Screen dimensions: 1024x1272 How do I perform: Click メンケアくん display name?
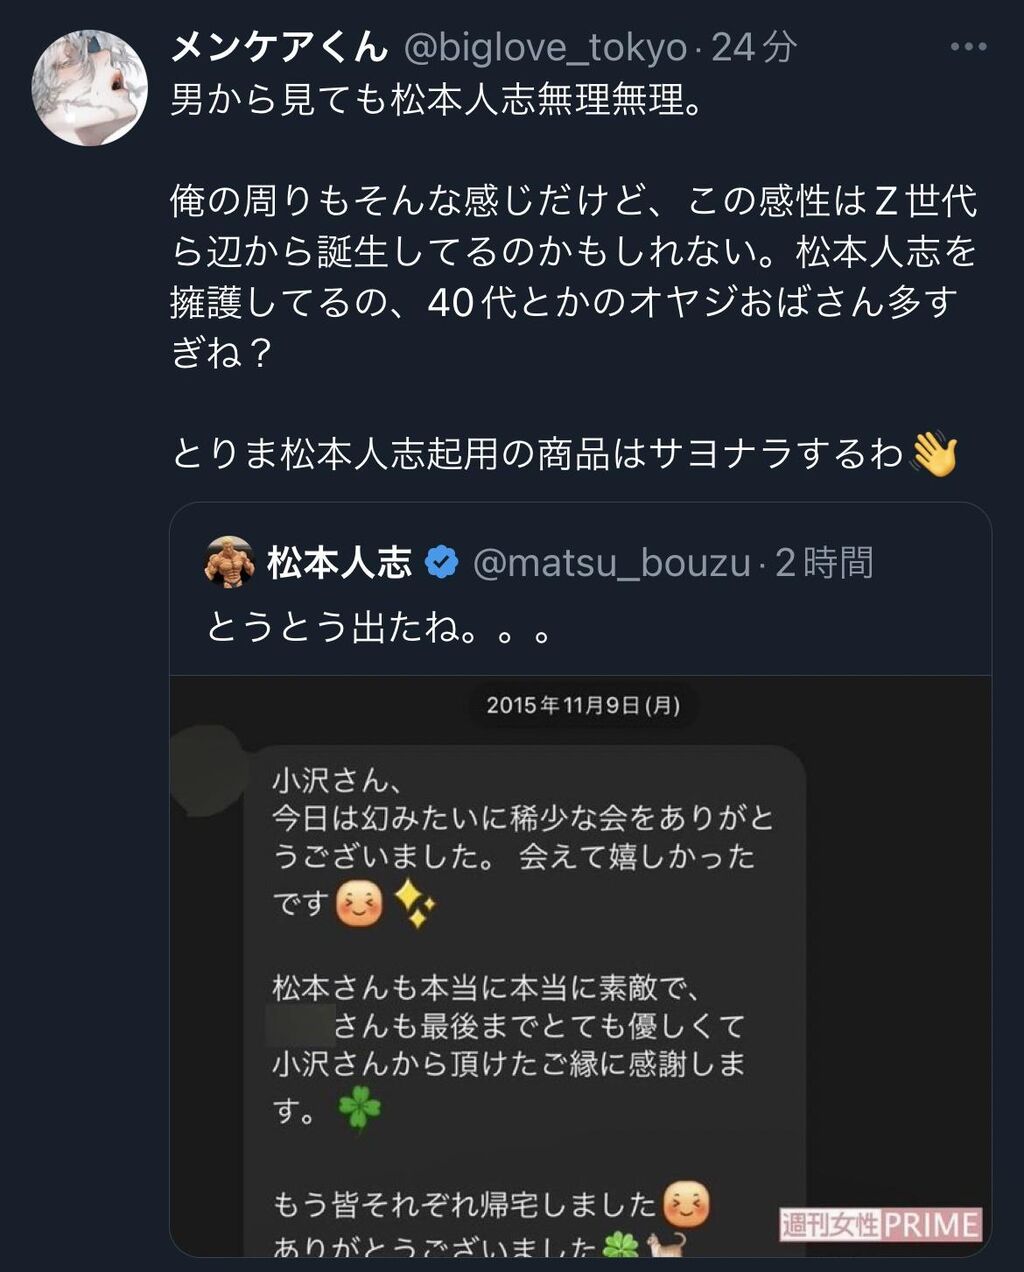(279, 46)
